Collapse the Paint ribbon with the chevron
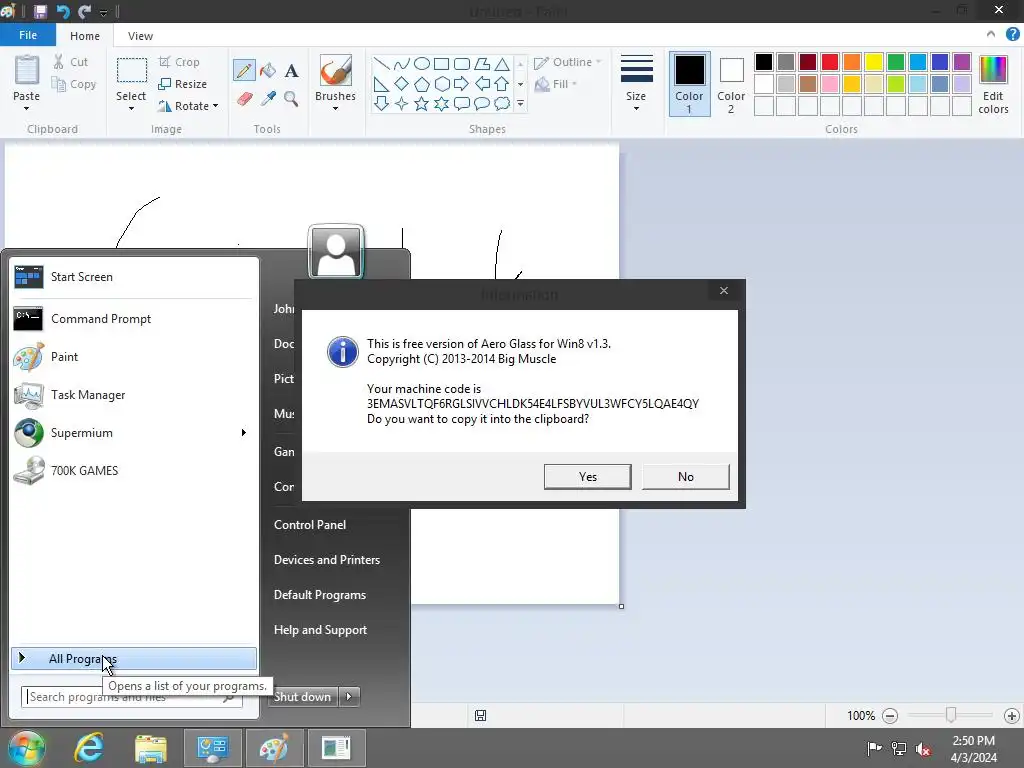1024x768 pixels. (991, 34)
